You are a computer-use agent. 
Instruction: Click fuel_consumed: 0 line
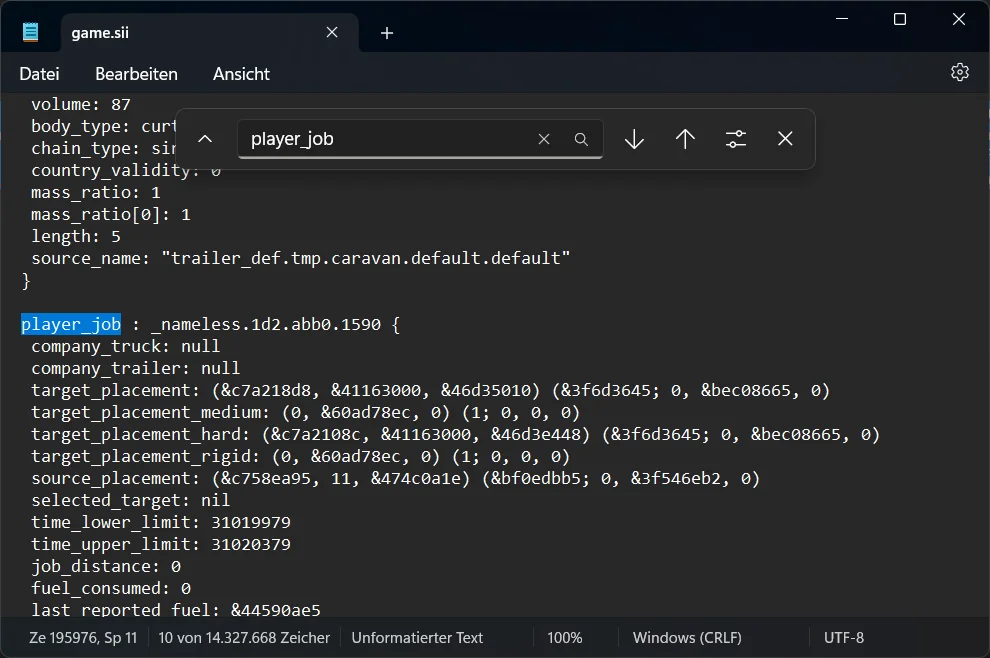111,589
